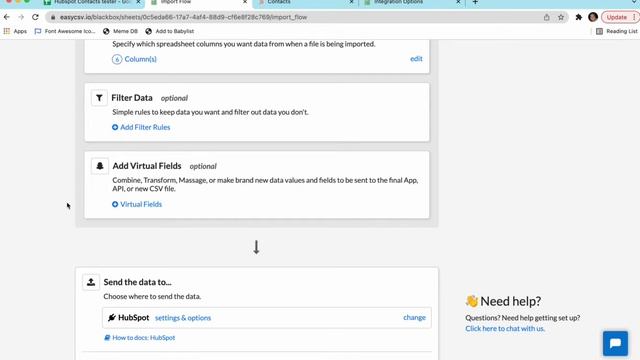This screenshot has height=360, width=640.
Task: Close the Contacts browser tab
Action: click(x=351, y=2)
